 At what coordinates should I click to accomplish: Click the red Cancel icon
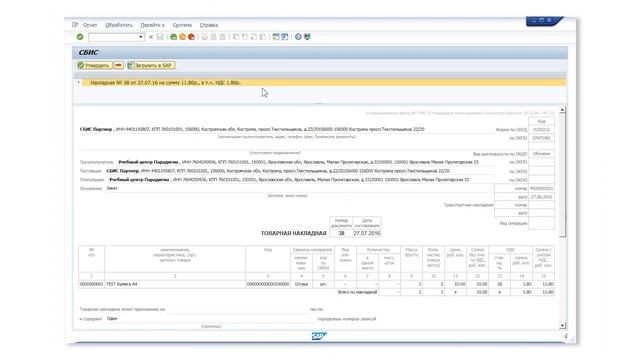[x=191, y=37]
